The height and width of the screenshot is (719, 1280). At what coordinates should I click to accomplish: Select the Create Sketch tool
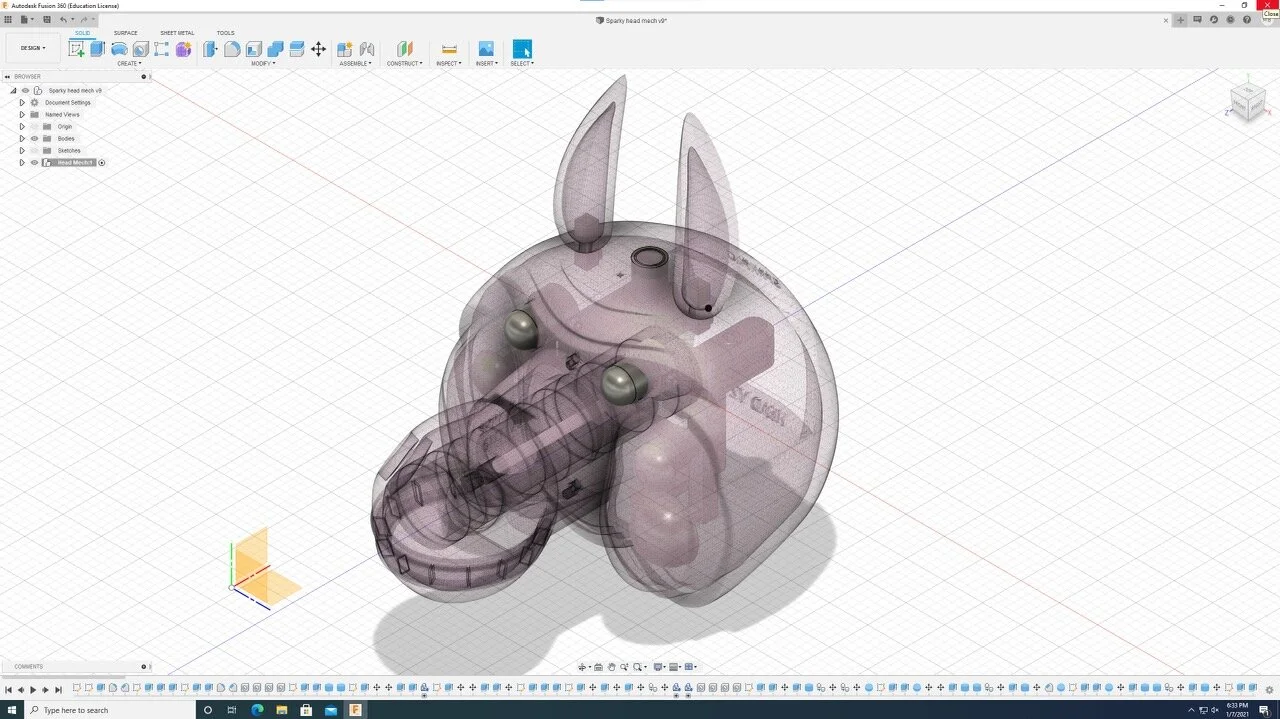tap(77, 49)
